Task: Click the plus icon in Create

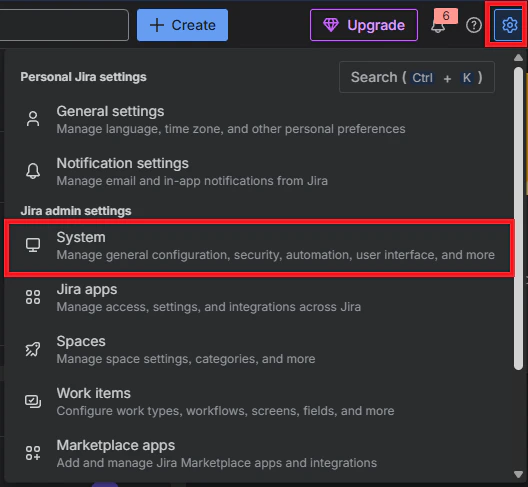Action: tap(157, 25)
